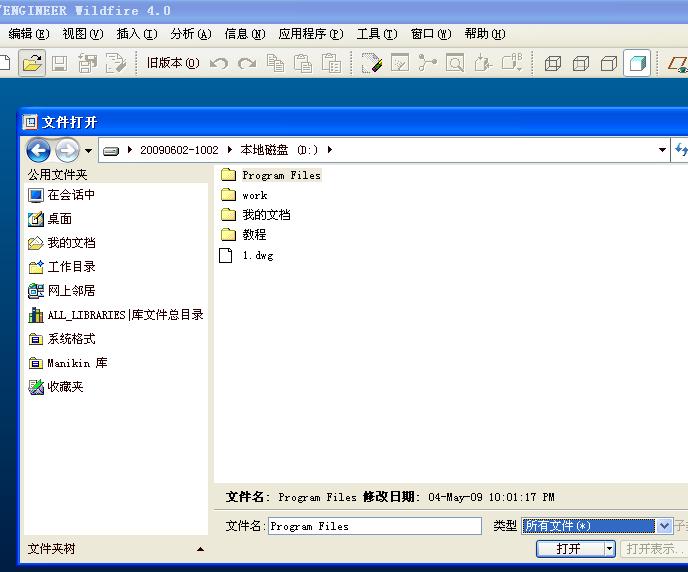Select the work folder
688x572 pixels.
244,195
